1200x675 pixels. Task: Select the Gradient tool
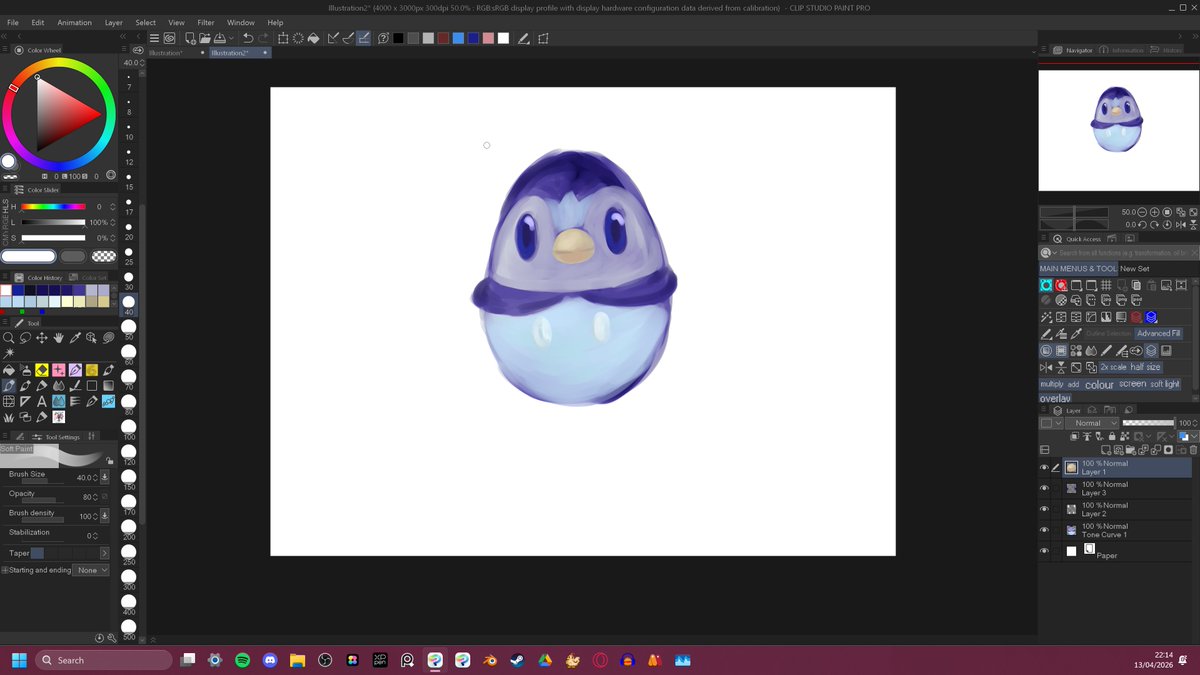click(108, 385)
